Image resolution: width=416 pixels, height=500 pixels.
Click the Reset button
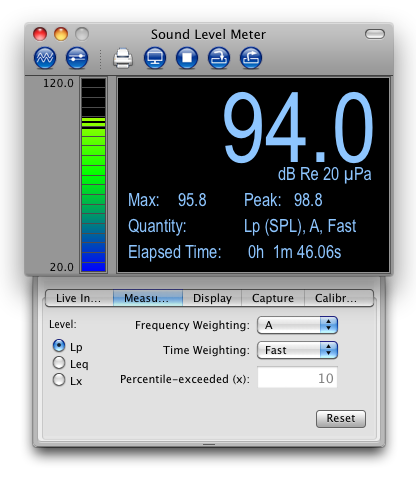coord(341,419)
